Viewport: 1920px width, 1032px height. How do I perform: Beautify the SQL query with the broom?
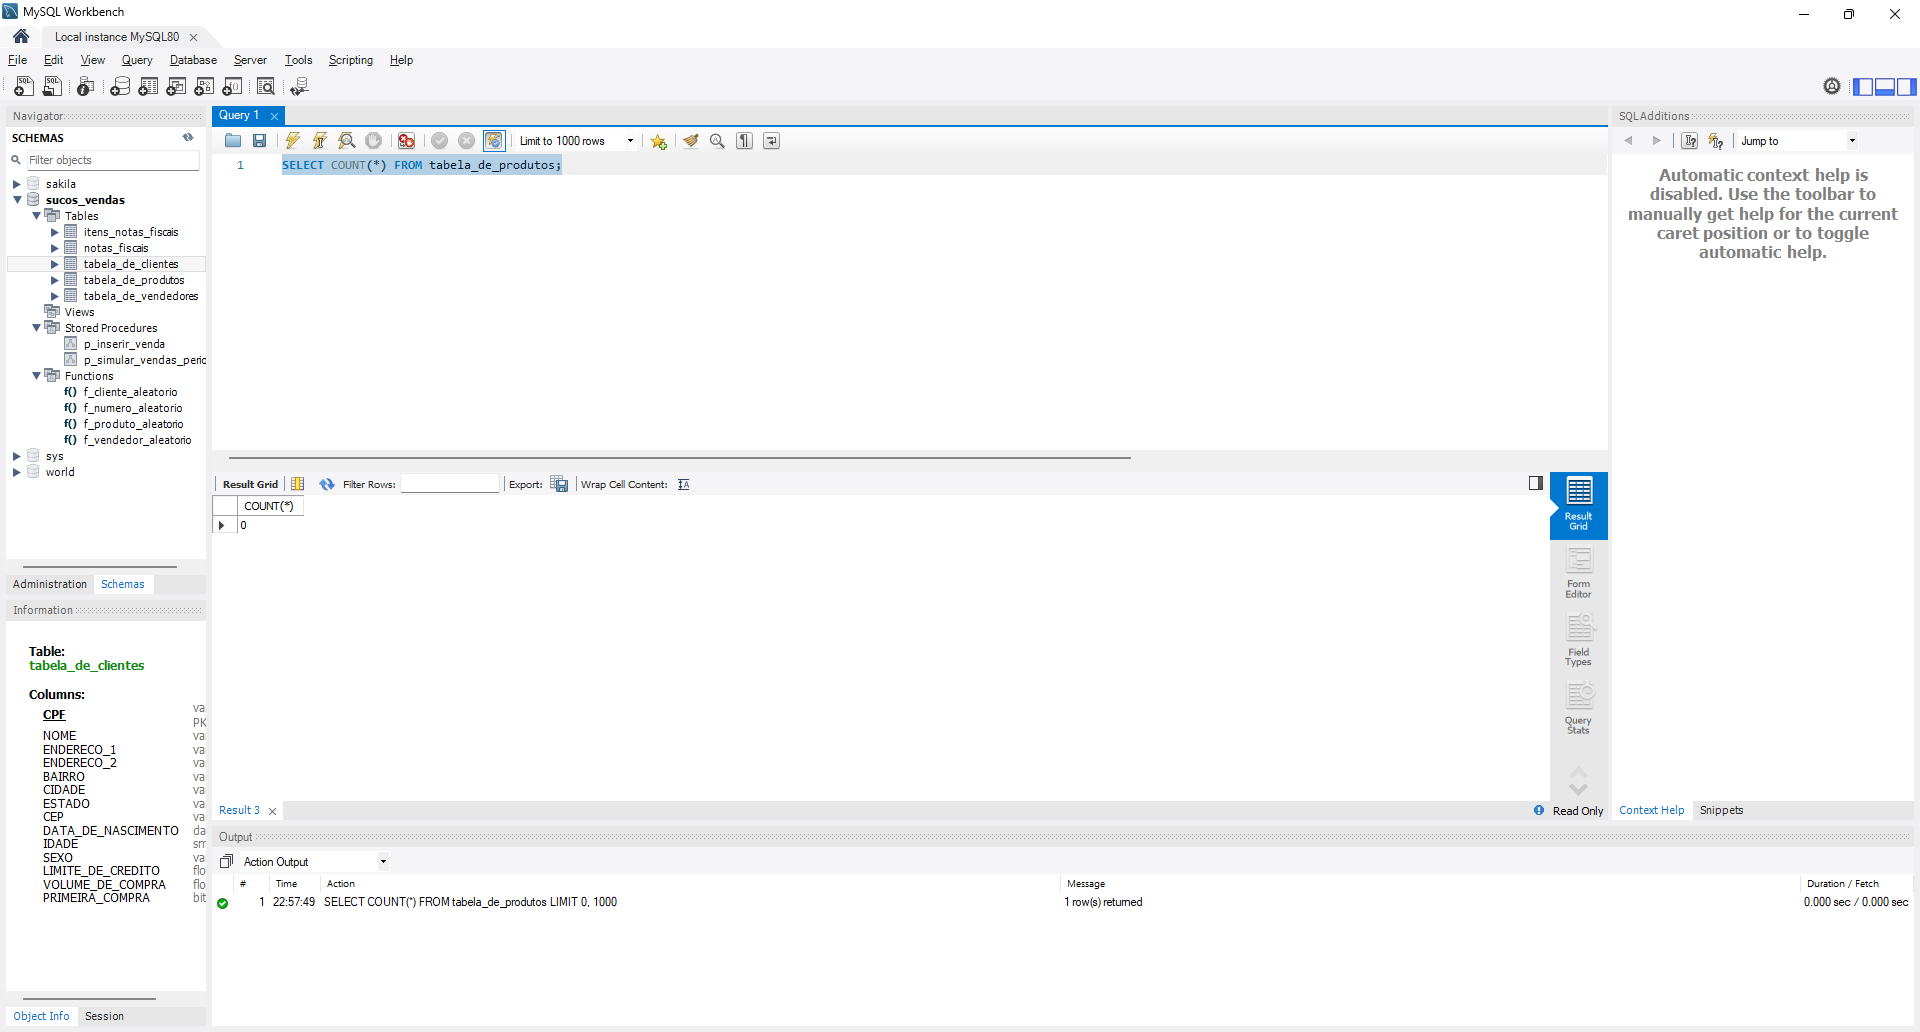[x=691, y=141]
